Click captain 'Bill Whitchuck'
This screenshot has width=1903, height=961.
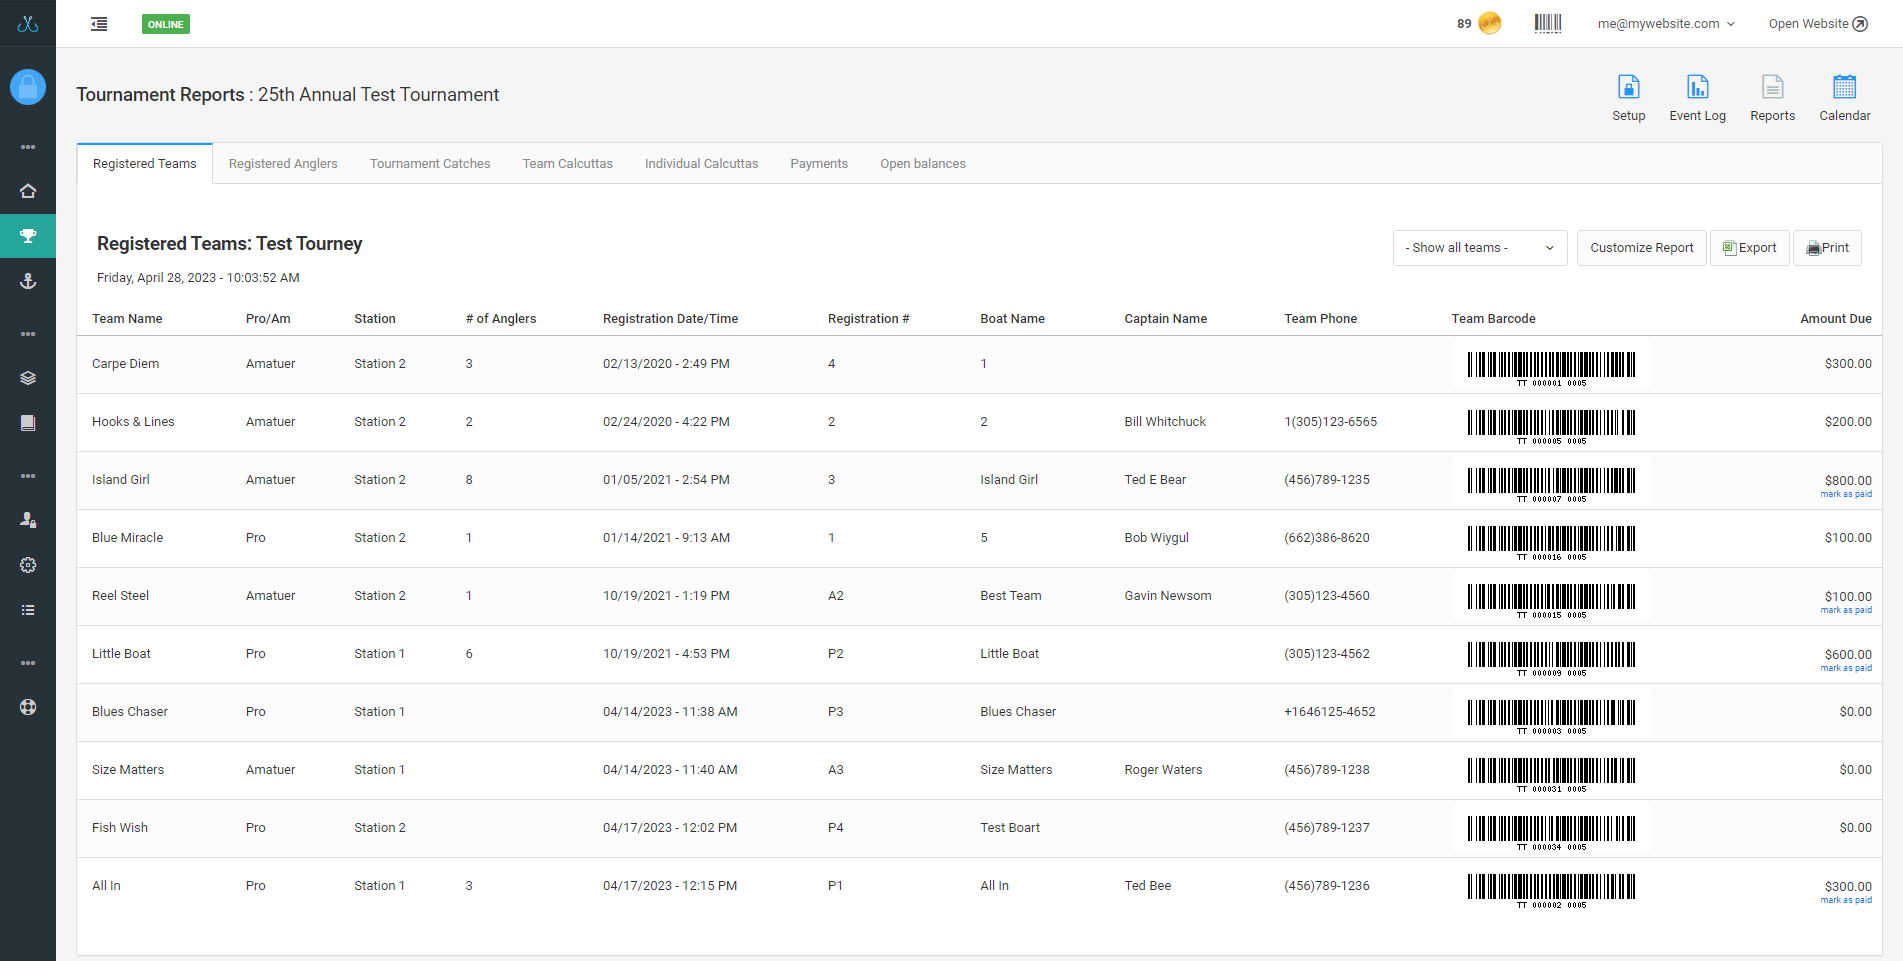coord(1165,422)
